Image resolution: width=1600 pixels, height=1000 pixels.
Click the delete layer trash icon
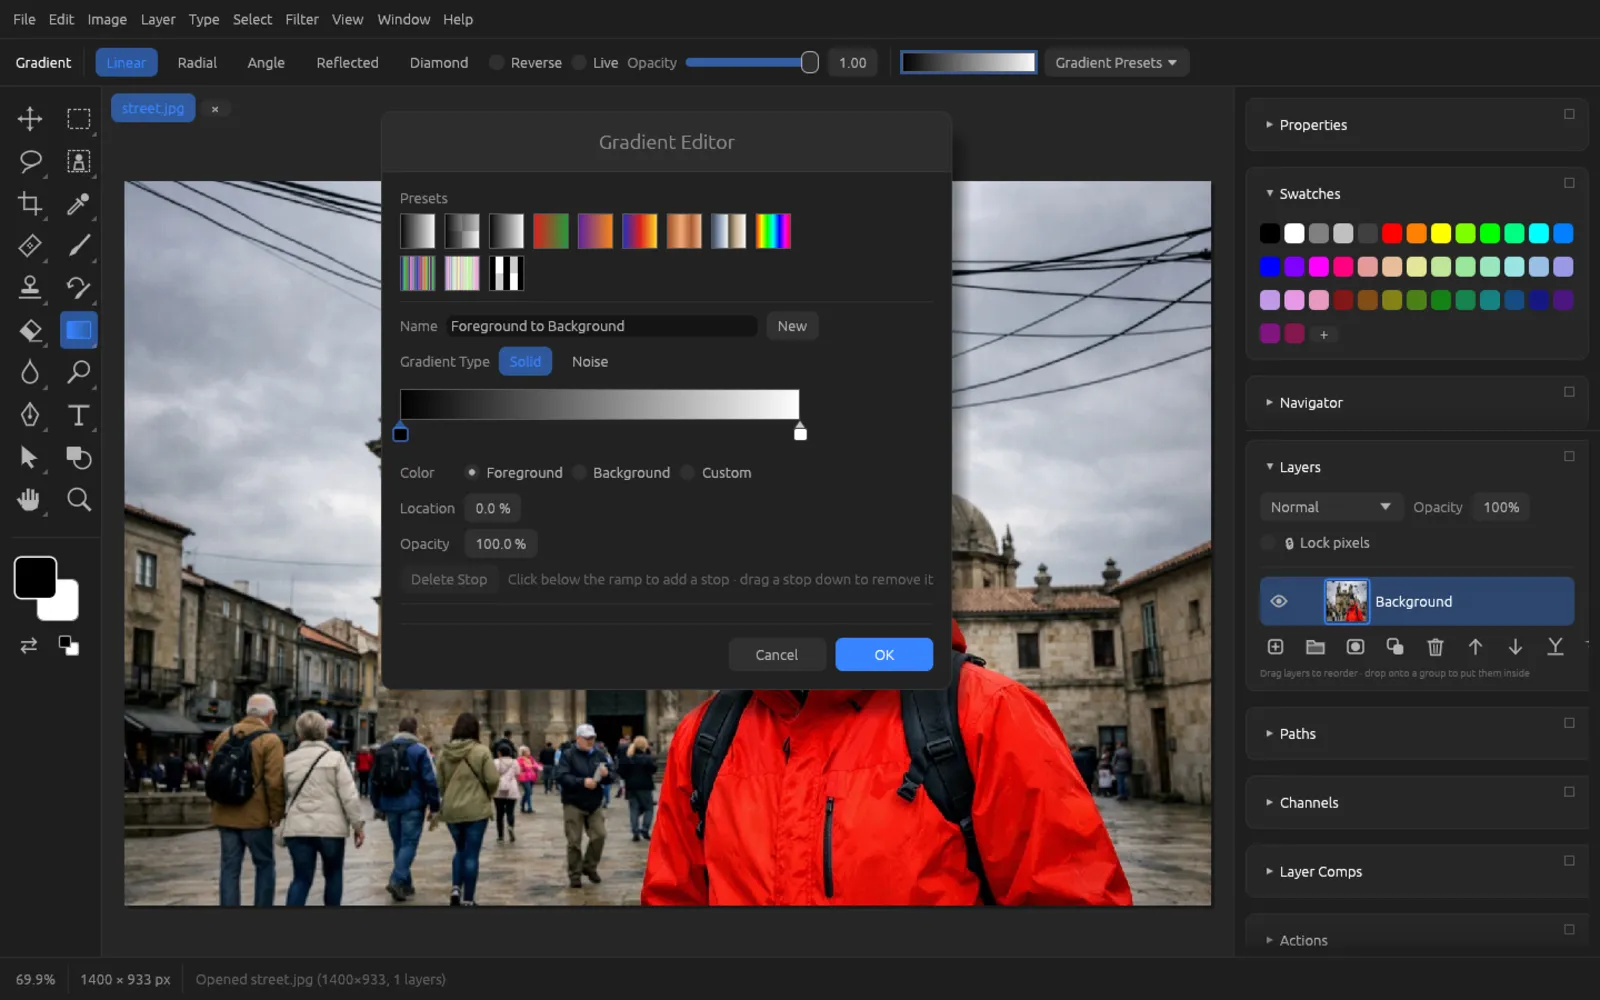click(1435, 647)
